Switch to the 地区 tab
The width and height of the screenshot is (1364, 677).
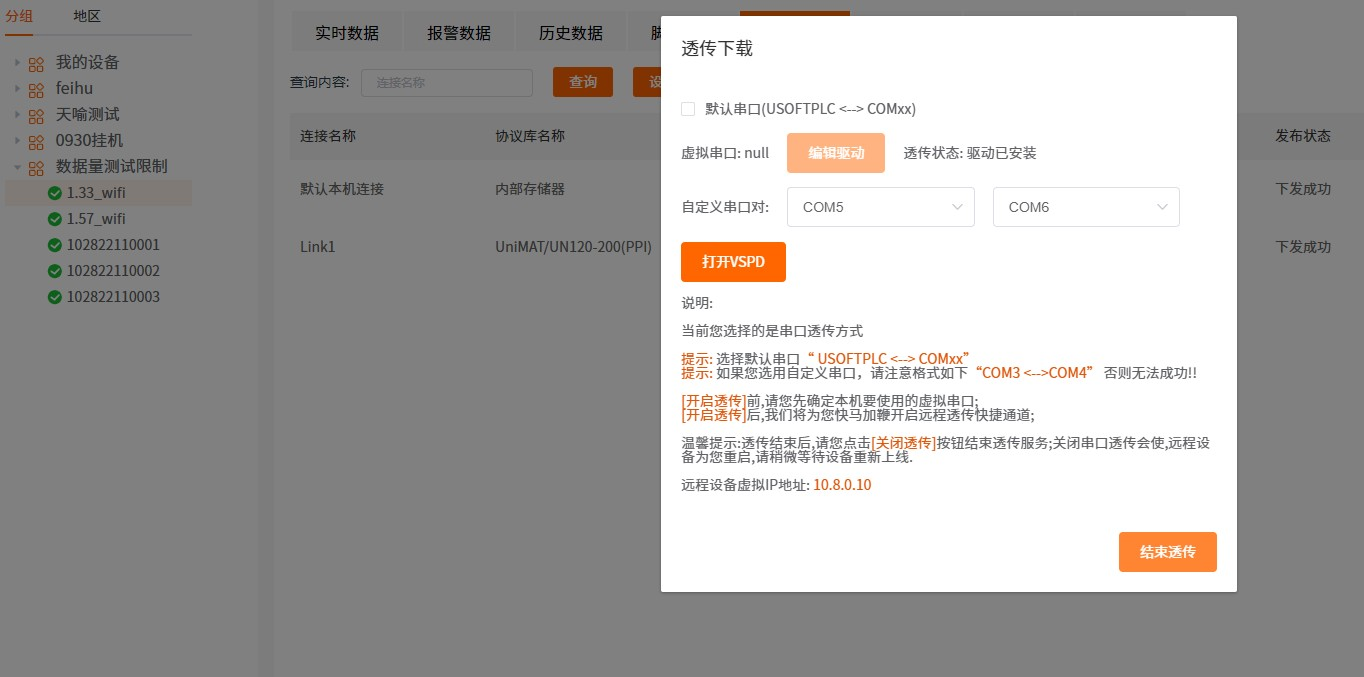point(87,16)
